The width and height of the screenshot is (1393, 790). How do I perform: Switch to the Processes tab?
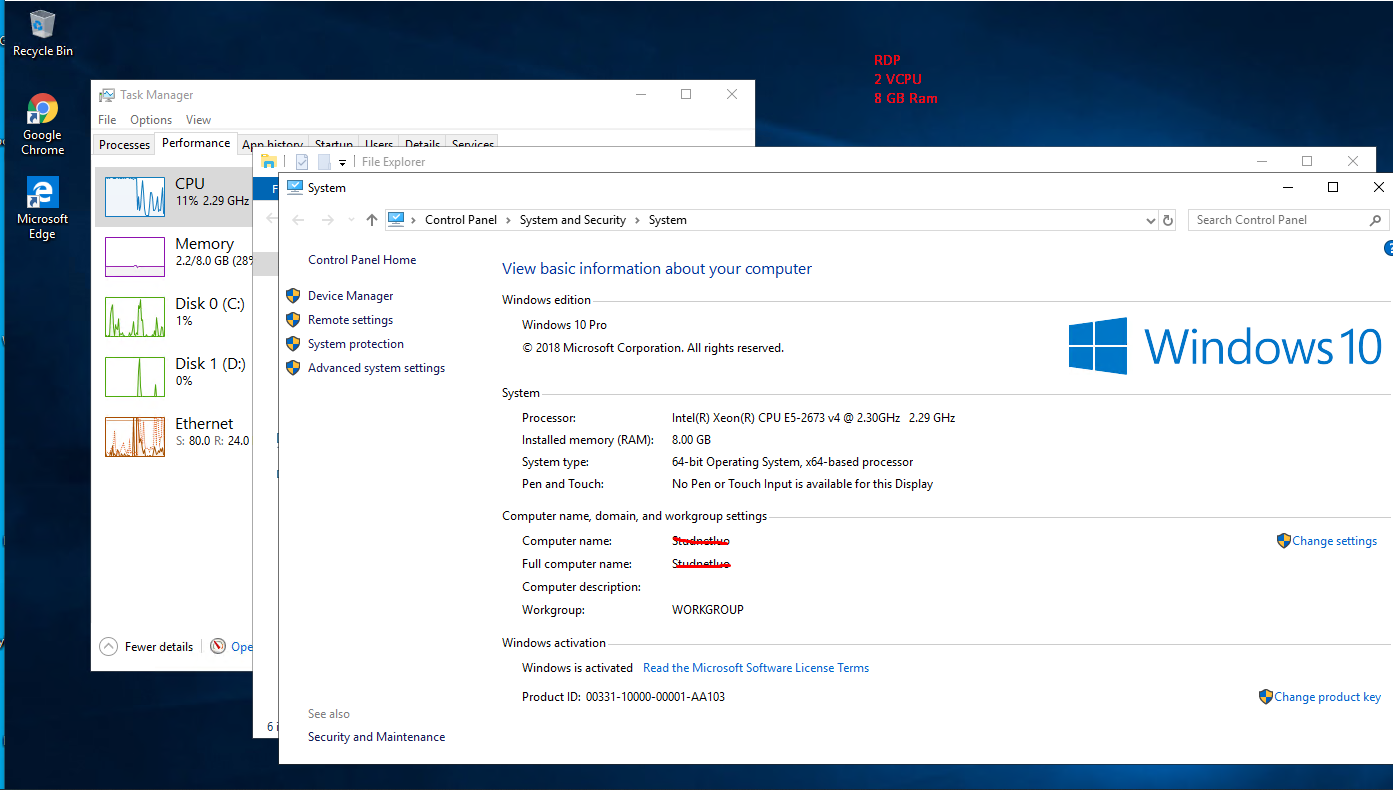123,144
